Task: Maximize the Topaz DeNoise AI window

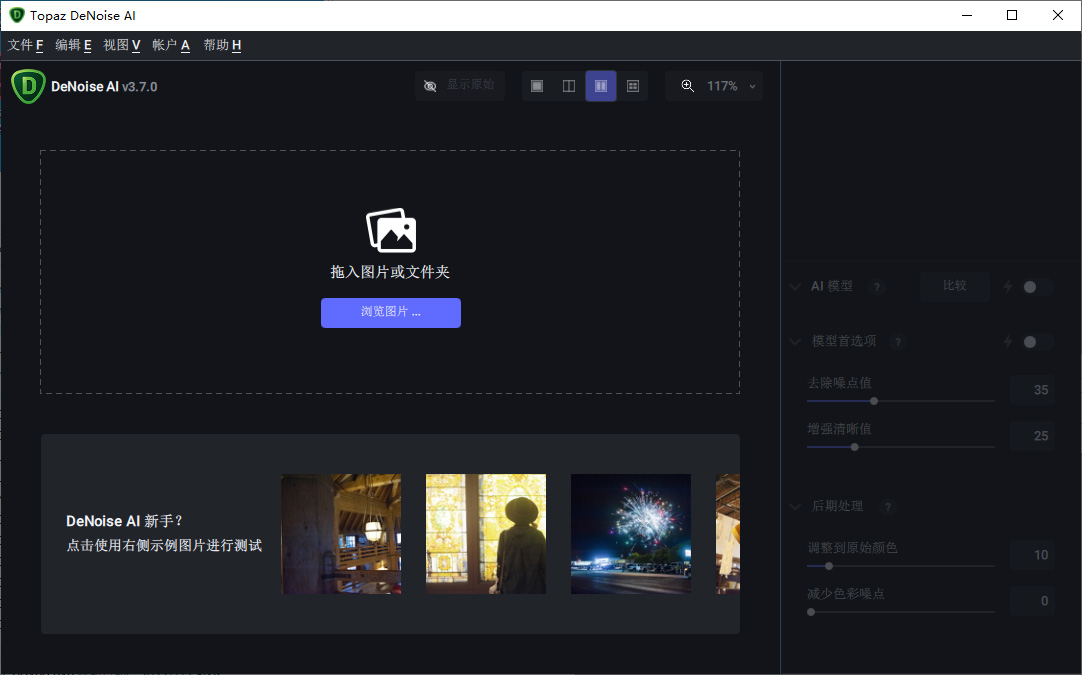Action: tap(1012, 15)
